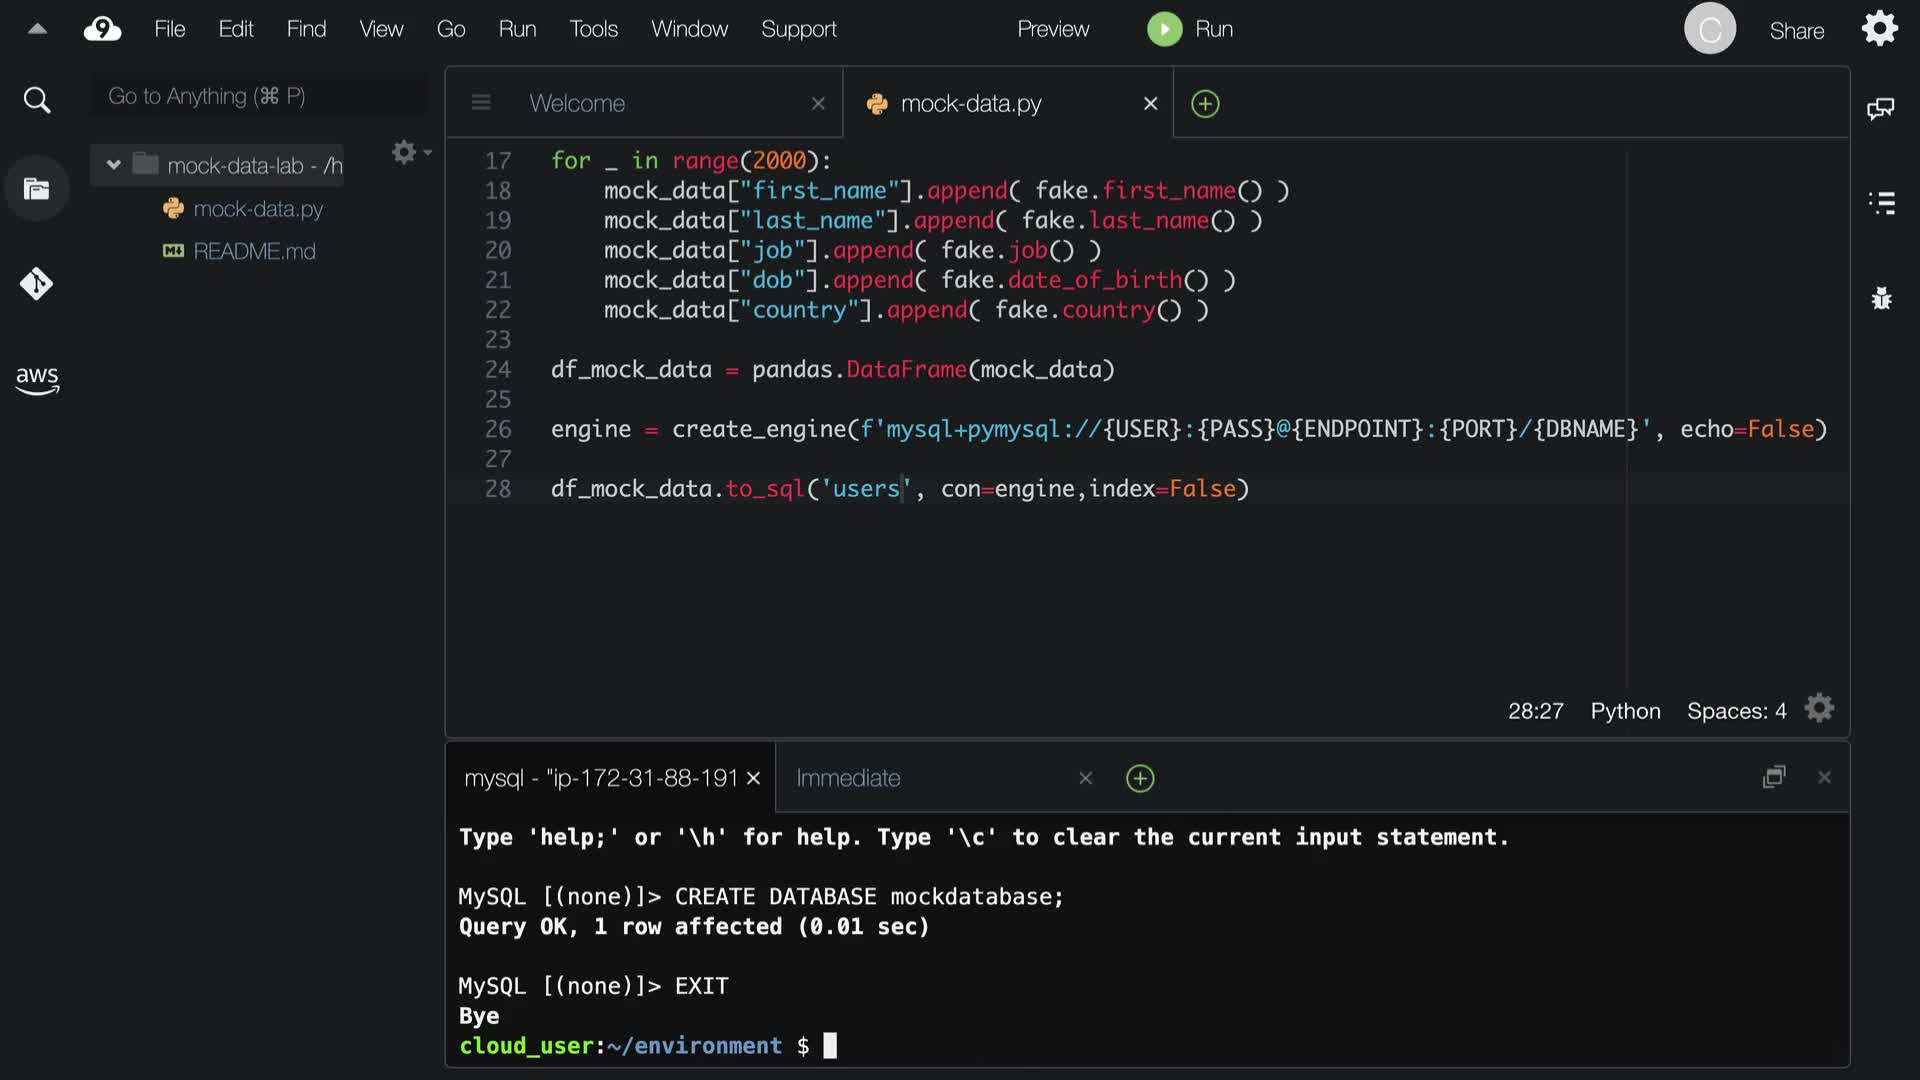Image resolution: width=1920 pixels, height=1080 pixels.
Task: Maximize the terminal console panel
Action: 1774,777
